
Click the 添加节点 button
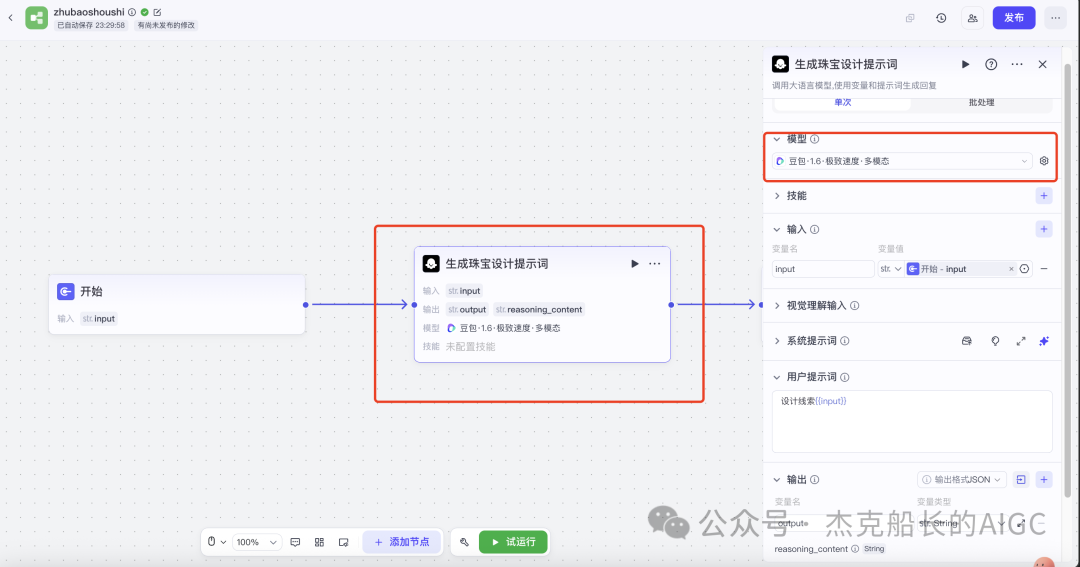(x=402, y=542)
